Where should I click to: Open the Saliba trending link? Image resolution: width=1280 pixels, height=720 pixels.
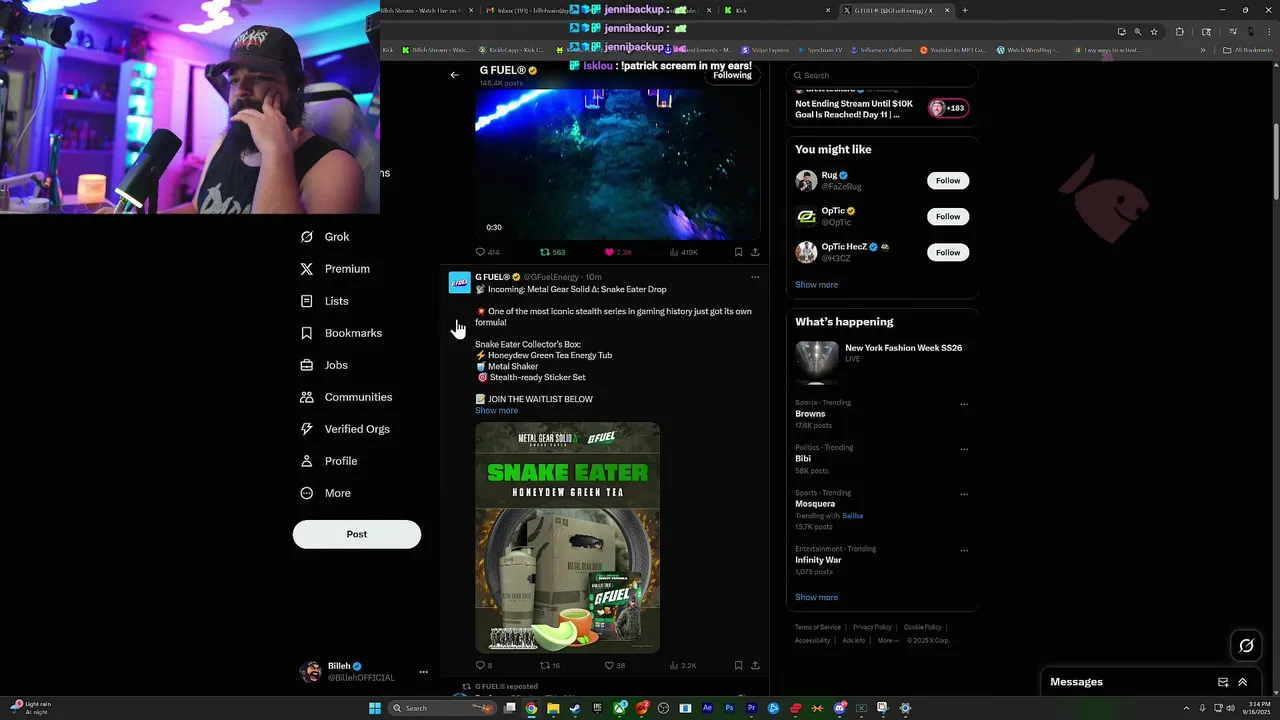pos(852,516)
